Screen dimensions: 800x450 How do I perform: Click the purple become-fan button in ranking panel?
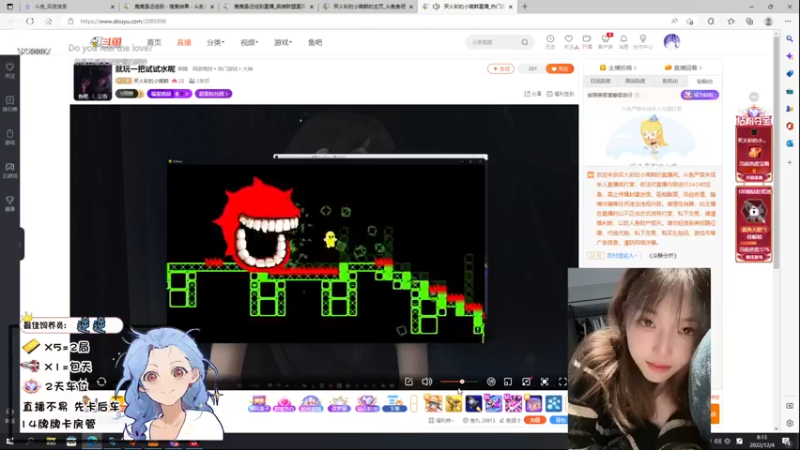(699, 95)
